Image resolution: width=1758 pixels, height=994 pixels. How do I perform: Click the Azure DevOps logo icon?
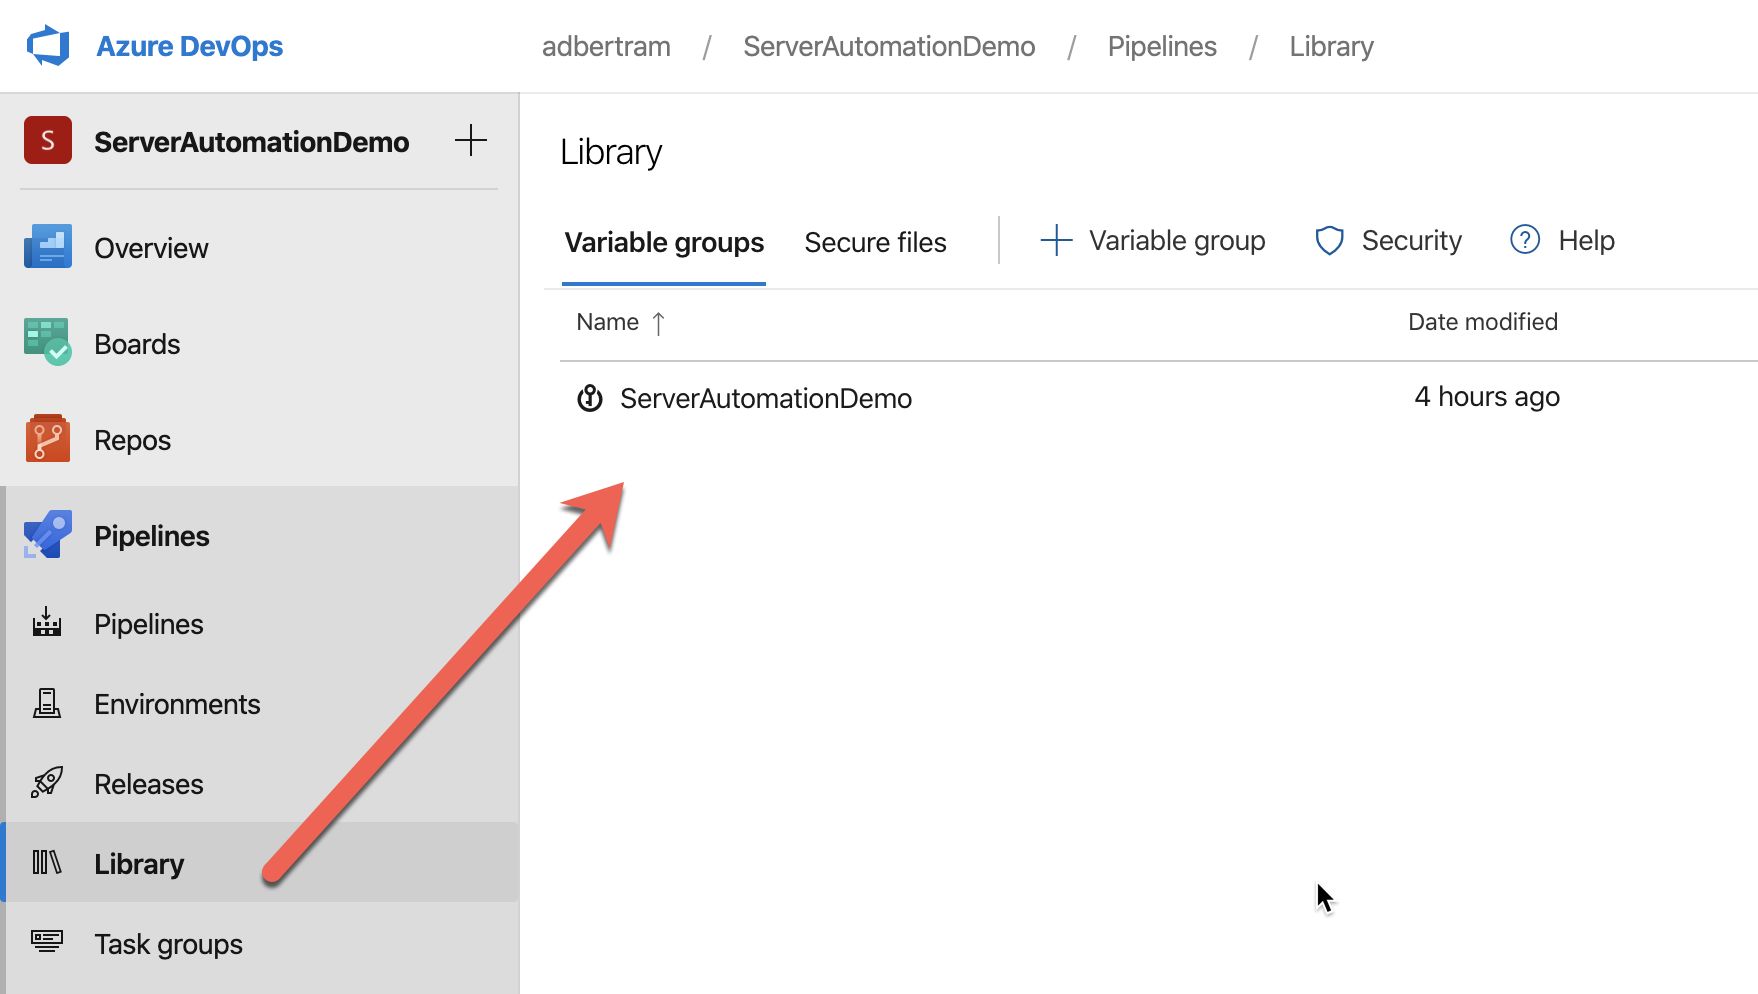click(x=48, y=46)
